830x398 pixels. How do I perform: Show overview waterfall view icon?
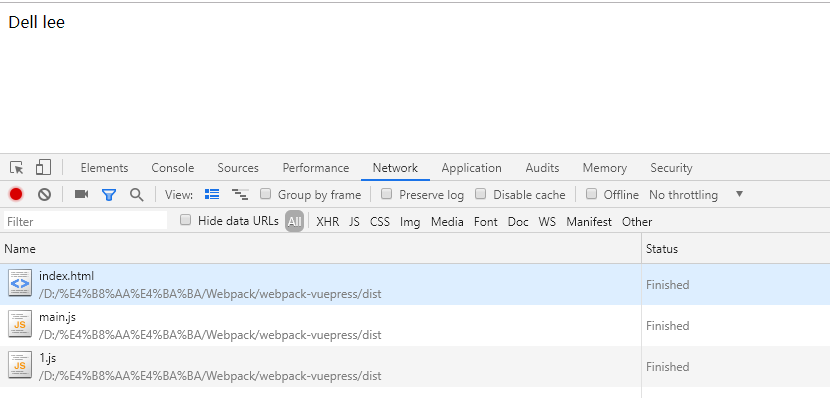coord(240,194)
